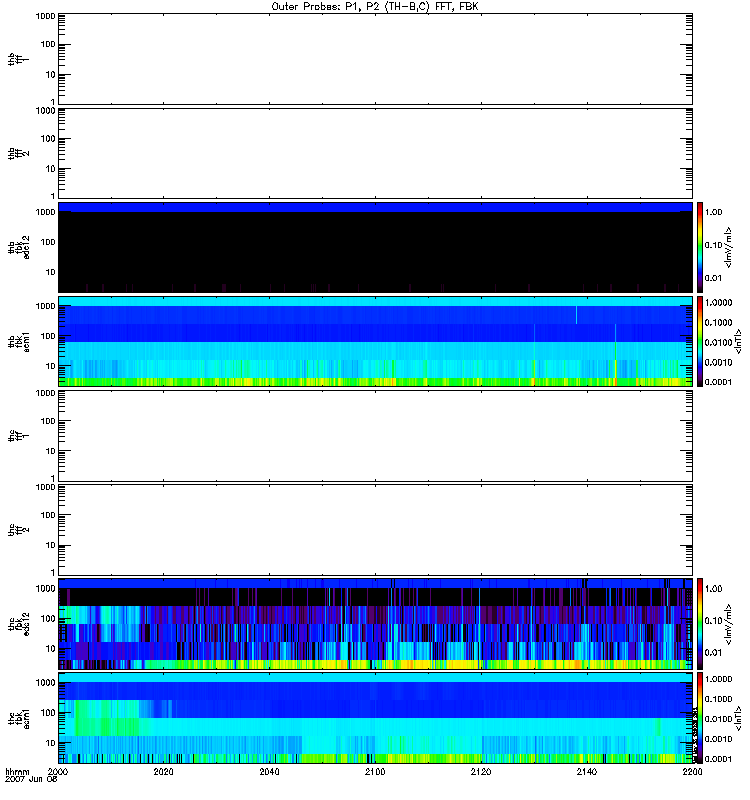The image size is (750, 800).
Task: Click the 2140 time axis label
Action: click(587, 771)
